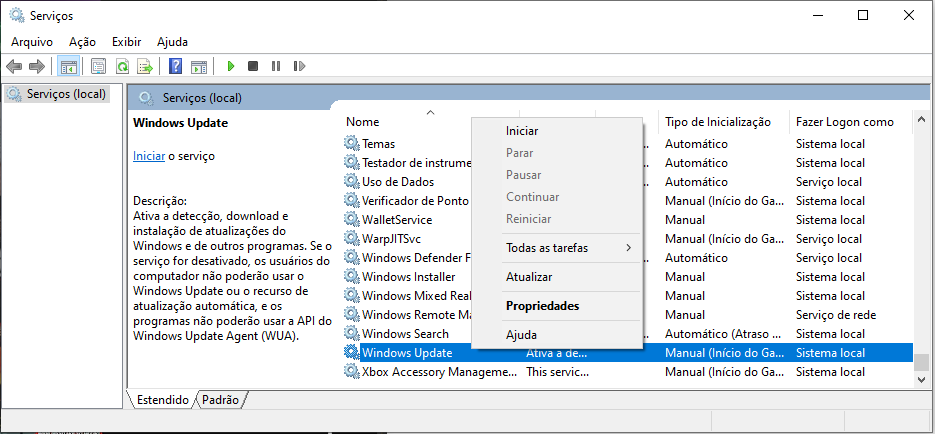
Task: Click the green Start Service toolbar icon
Action: [230, 66]
